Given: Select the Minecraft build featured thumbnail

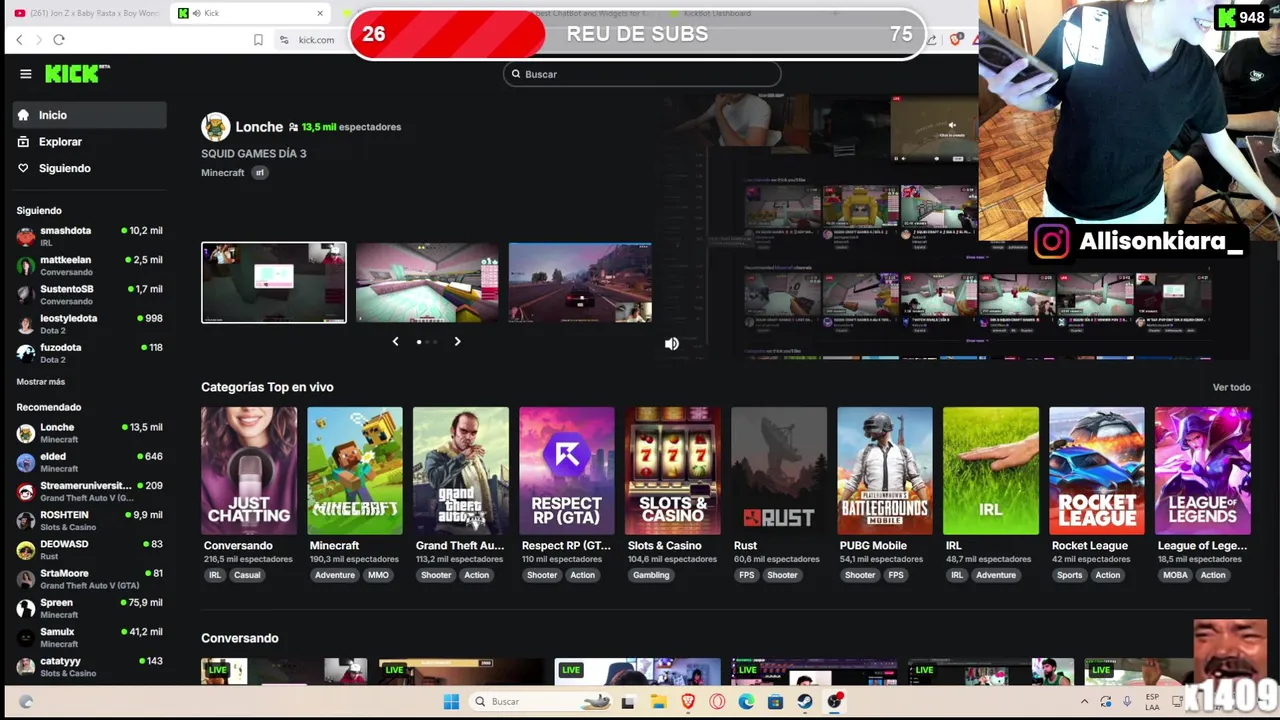Looking at the screenshot, I should coord(427,283).
